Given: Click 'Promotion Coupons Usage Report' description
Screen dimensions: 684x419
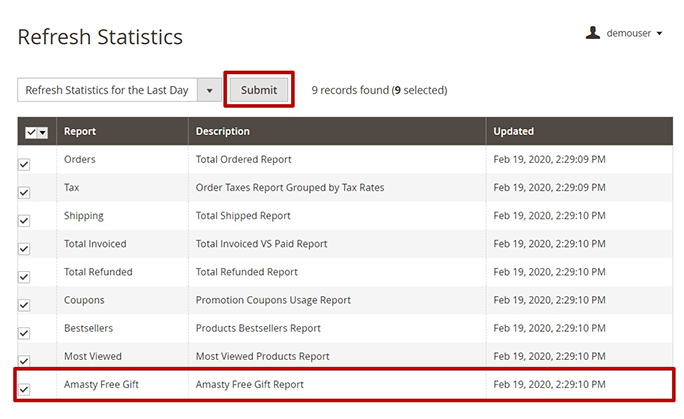Looking at the screenshot, I should click(273, 300).
